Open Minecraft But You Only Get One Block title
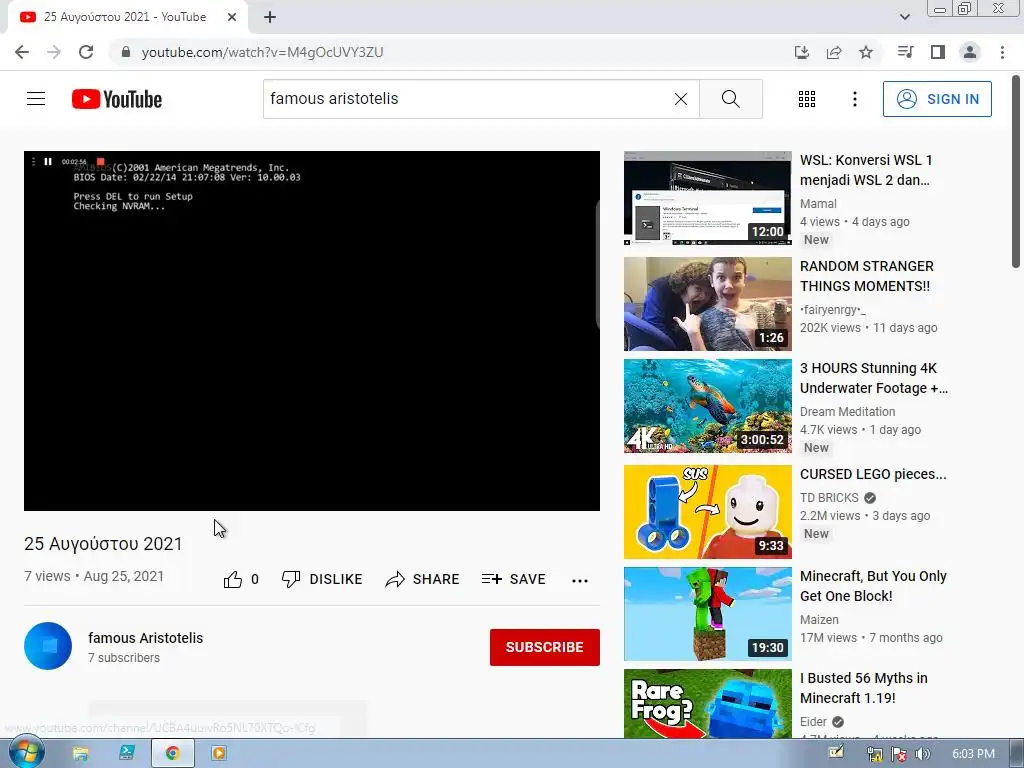 click(873, 586)
